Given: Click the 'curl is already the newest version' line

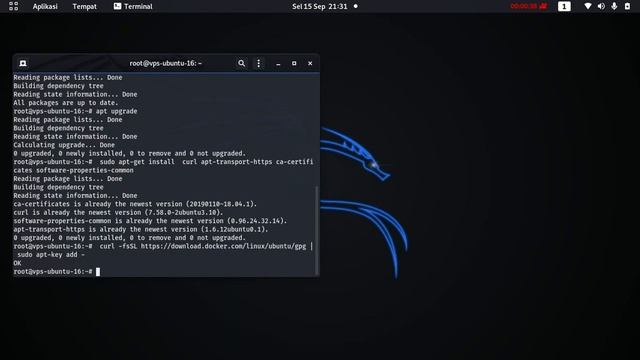Looking at the screenshot, I should (118, 213).
